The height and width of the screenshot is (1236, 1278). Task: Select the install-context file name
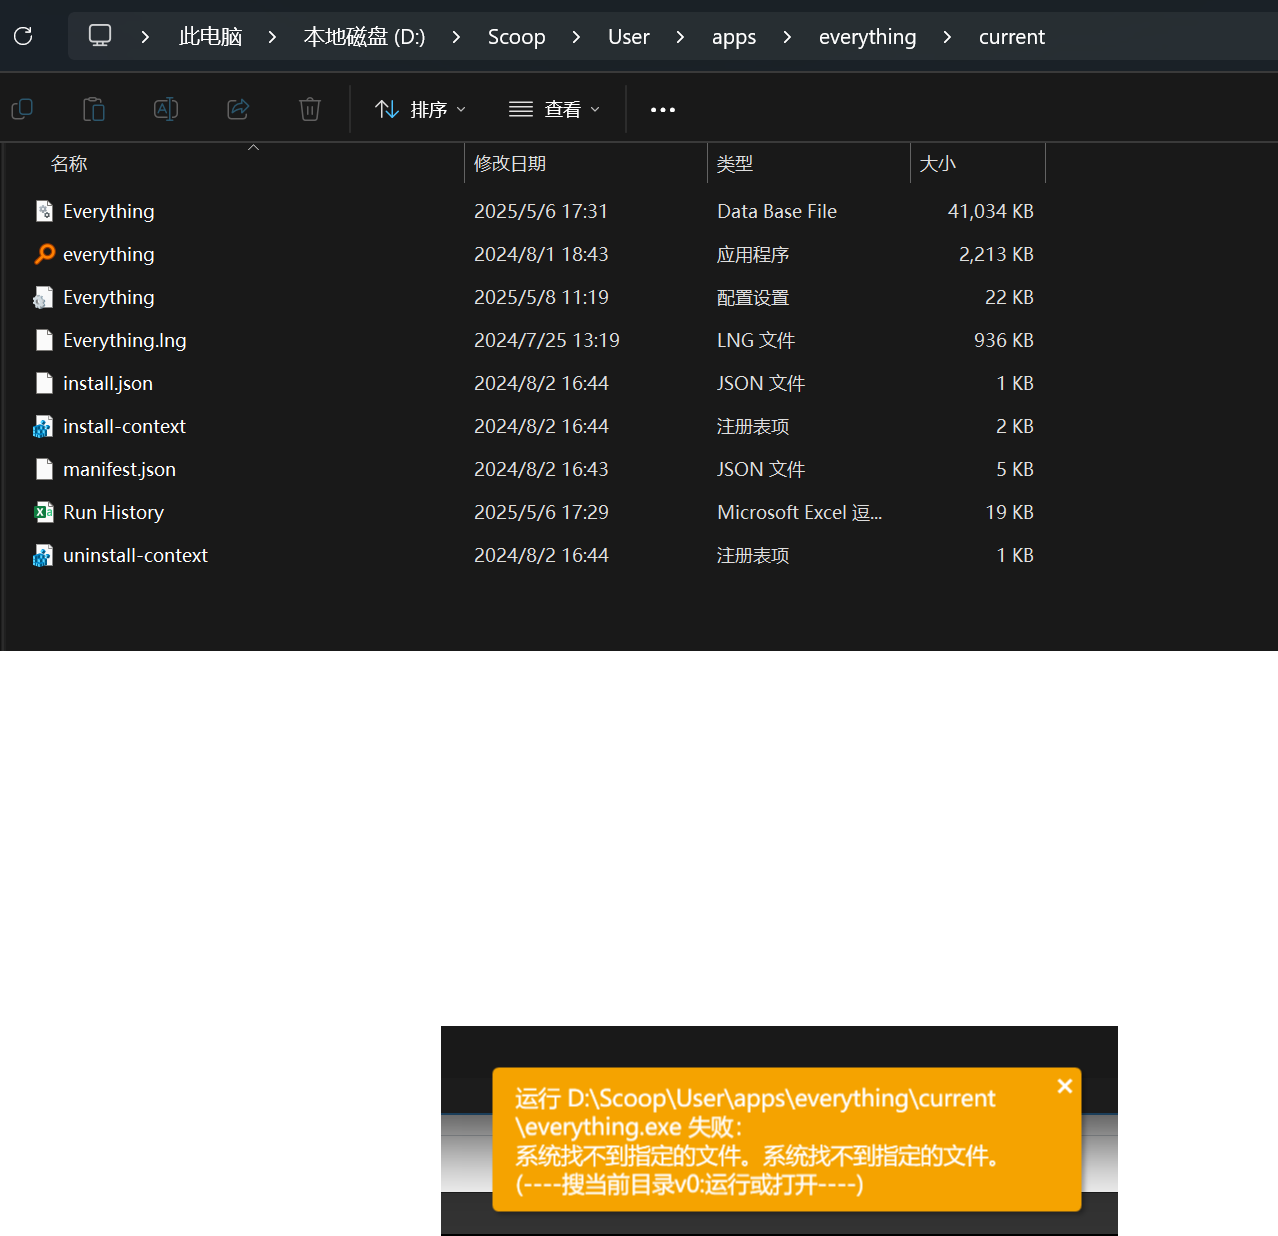[x=124, y=426]
